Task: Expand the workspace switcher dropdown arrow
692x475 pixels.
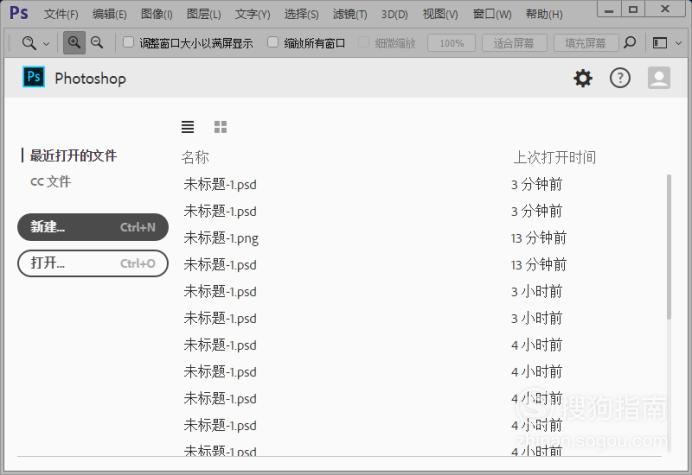Action: tap(679, 43)
